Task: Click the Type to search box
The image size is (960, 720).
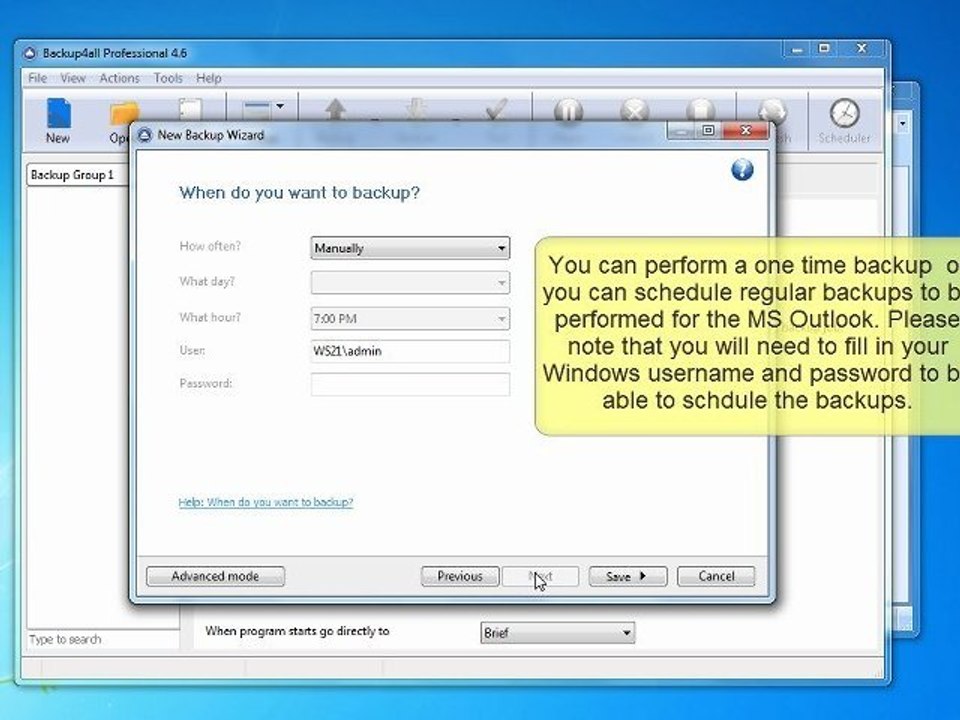Action: pos(103,639)
